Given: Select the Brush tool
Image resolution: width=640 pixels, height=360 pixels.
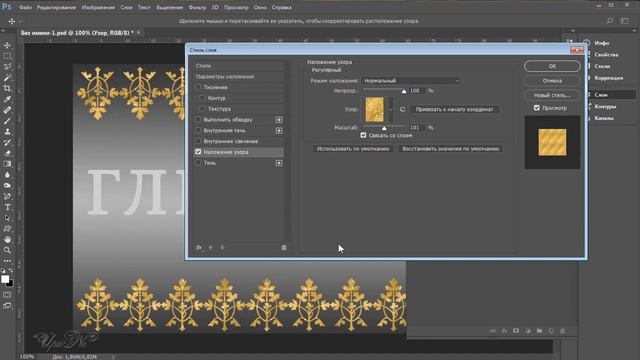Looking at the screenshot, I should (7, 121).
